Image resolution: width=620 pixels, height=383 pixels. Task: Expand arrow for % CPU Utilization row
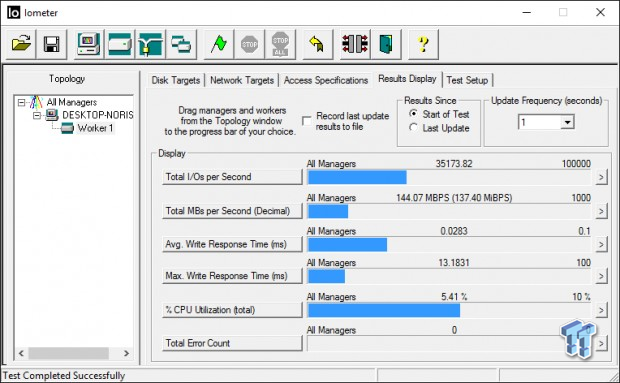[601, 310]
